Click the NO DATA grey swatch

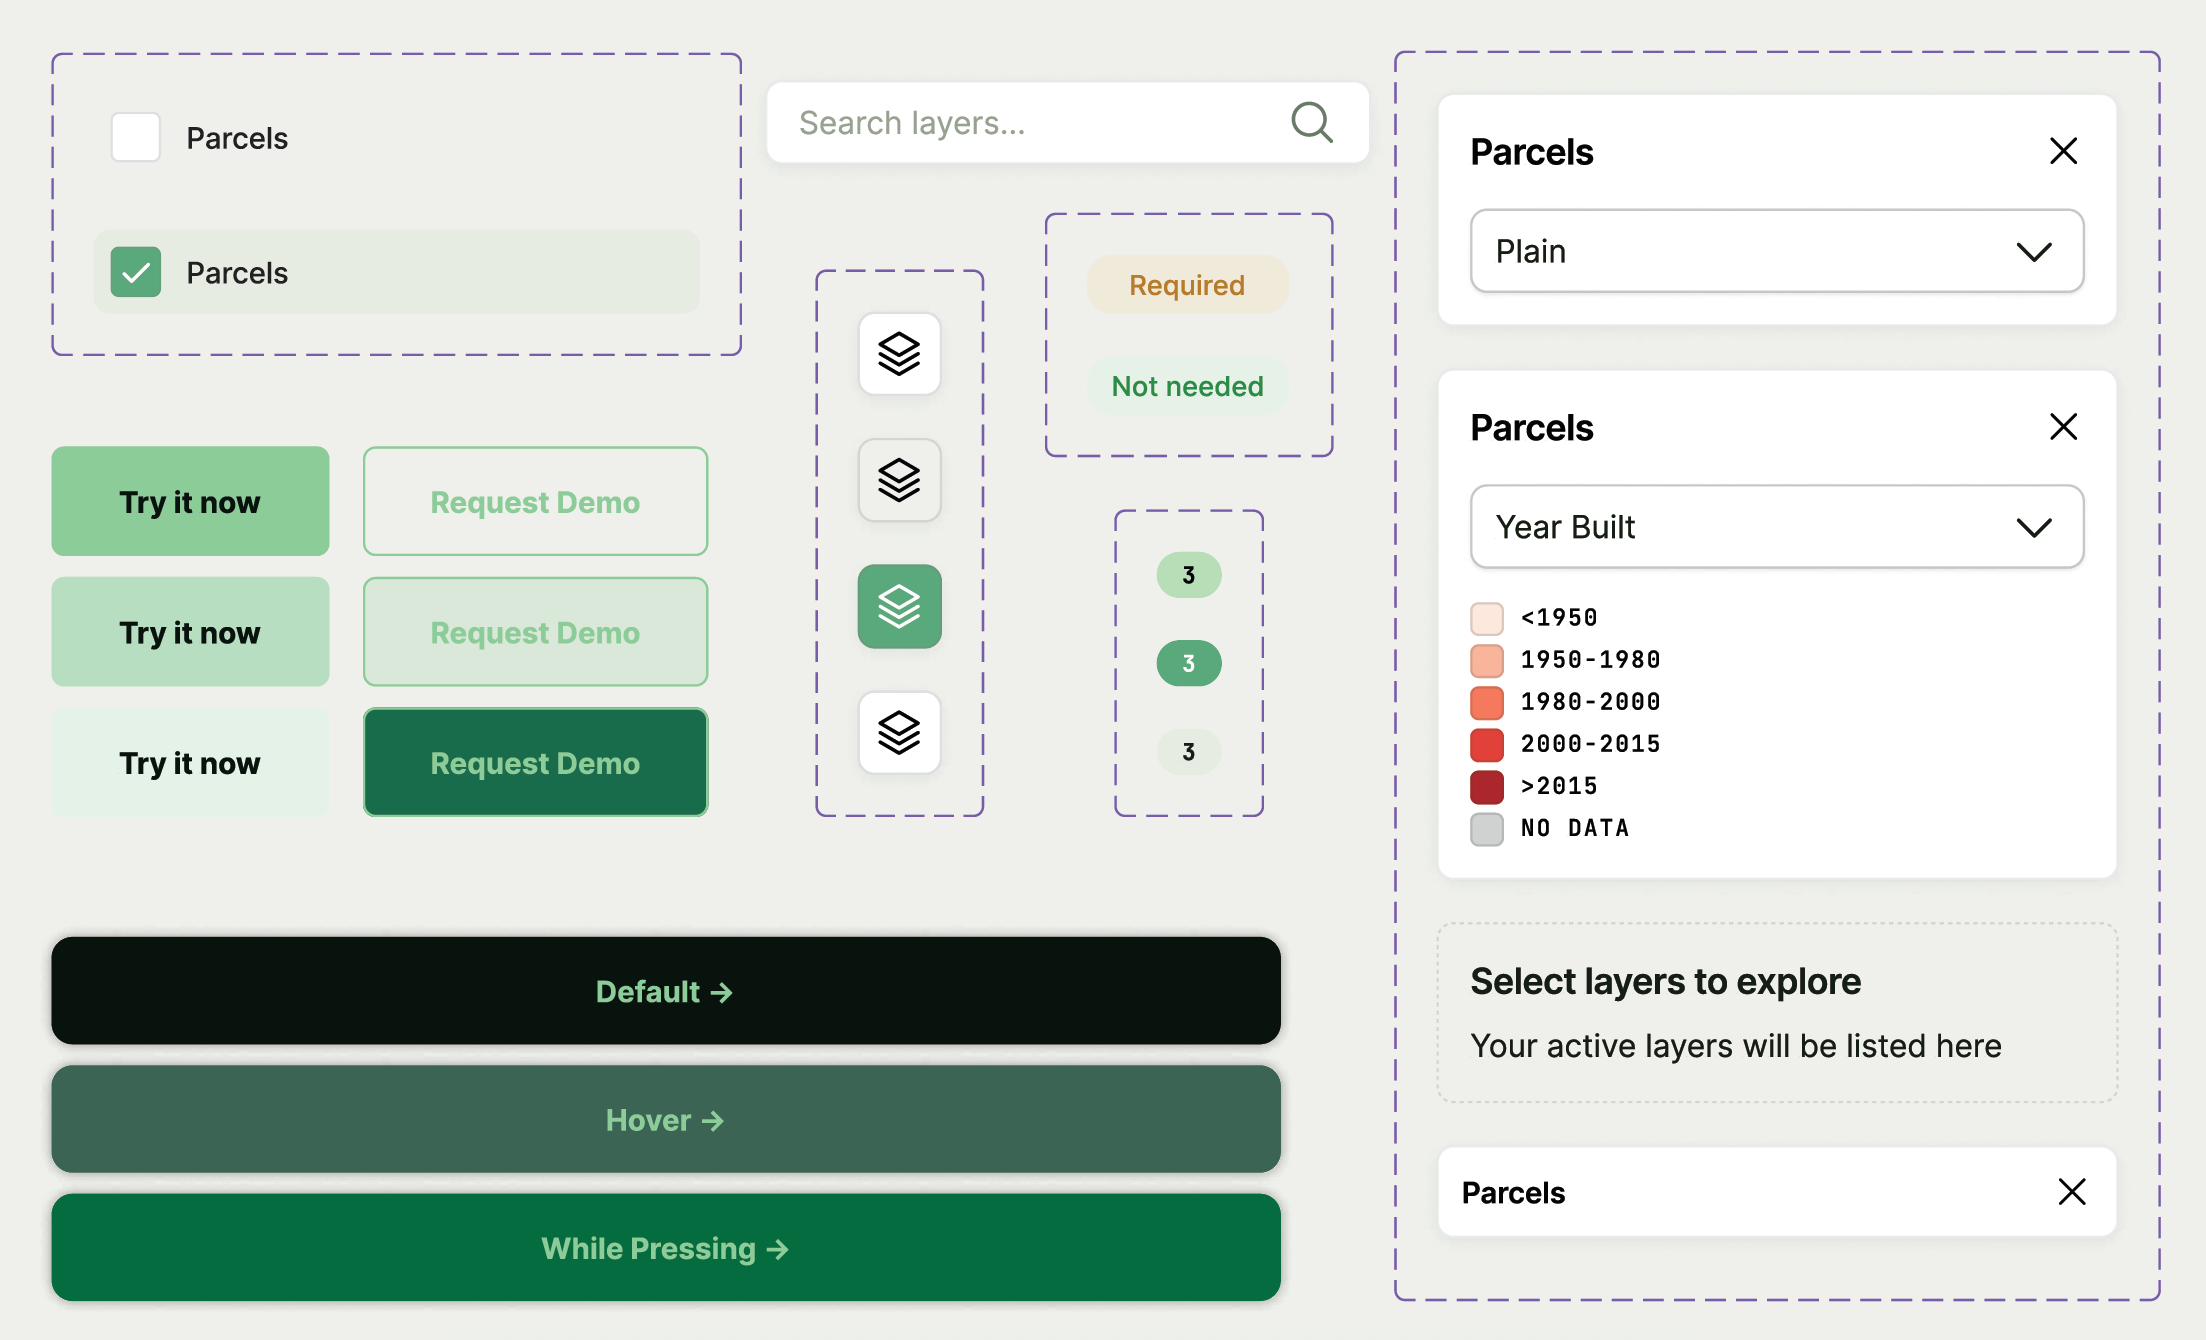click(x=1487, y=829)
